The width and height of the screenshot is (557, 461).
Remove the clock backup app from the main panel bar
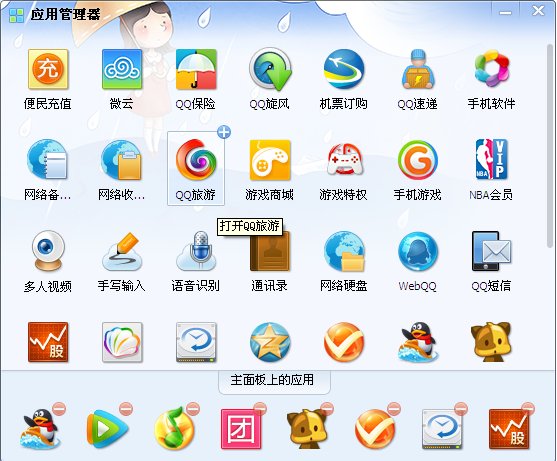[x=461, y=409]
